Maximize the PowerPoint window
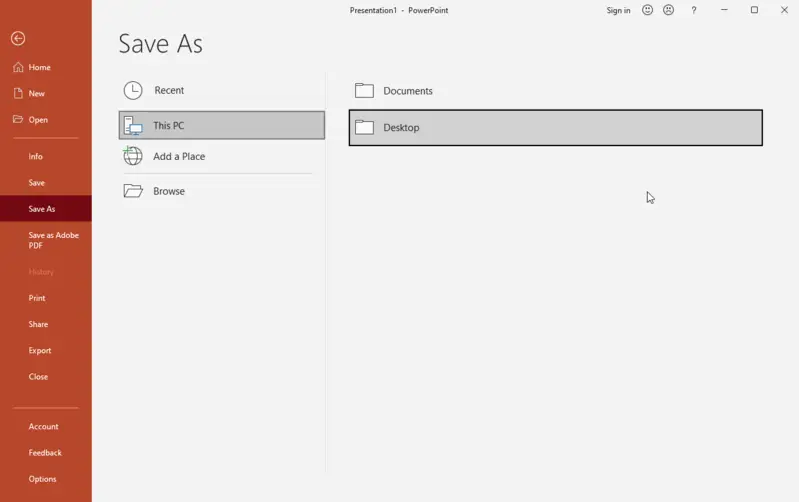Screen dimensions: 799x502 pos(754,10)
